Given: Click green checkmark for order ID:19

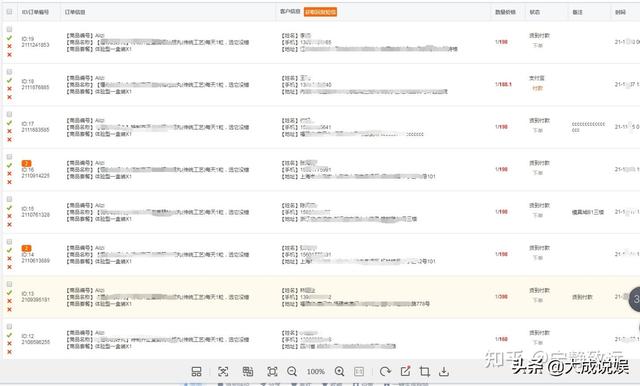Looking at the screenshot, I should pos(9,38).
